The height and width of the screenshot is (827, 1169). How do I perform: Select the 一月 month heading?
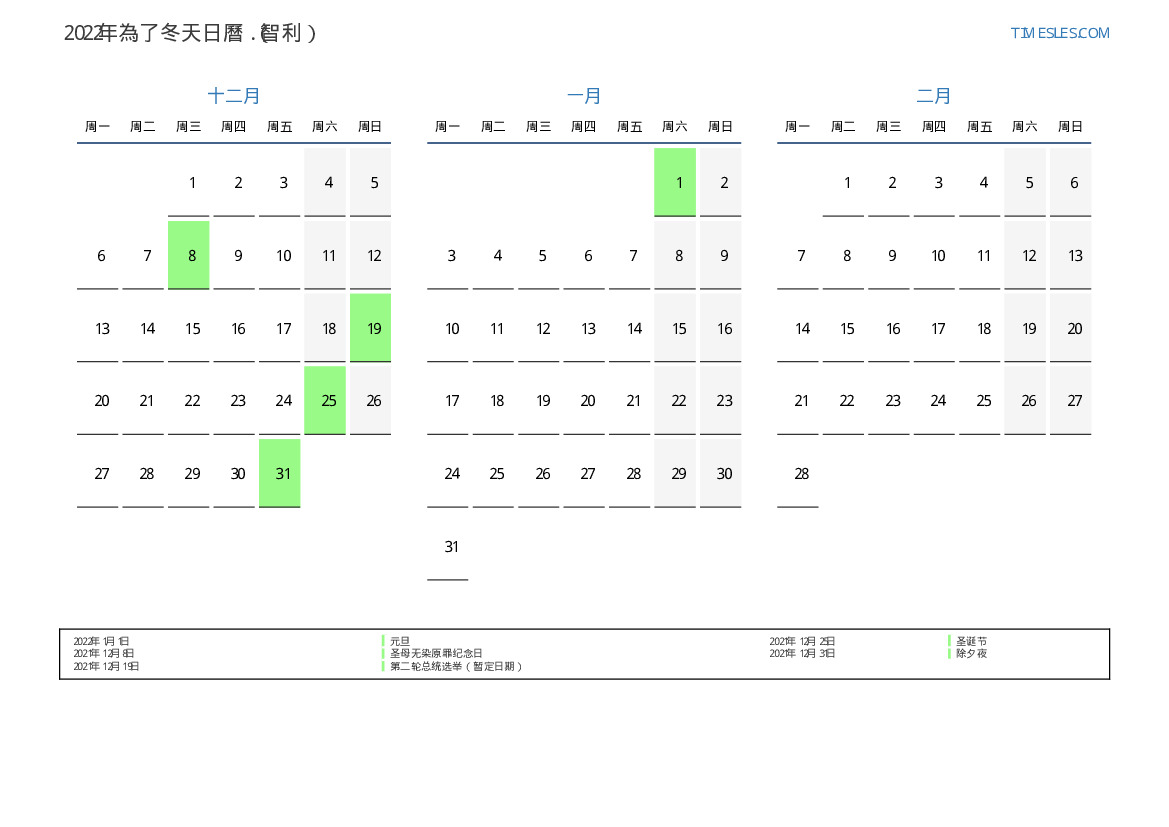tap(584, 95)
